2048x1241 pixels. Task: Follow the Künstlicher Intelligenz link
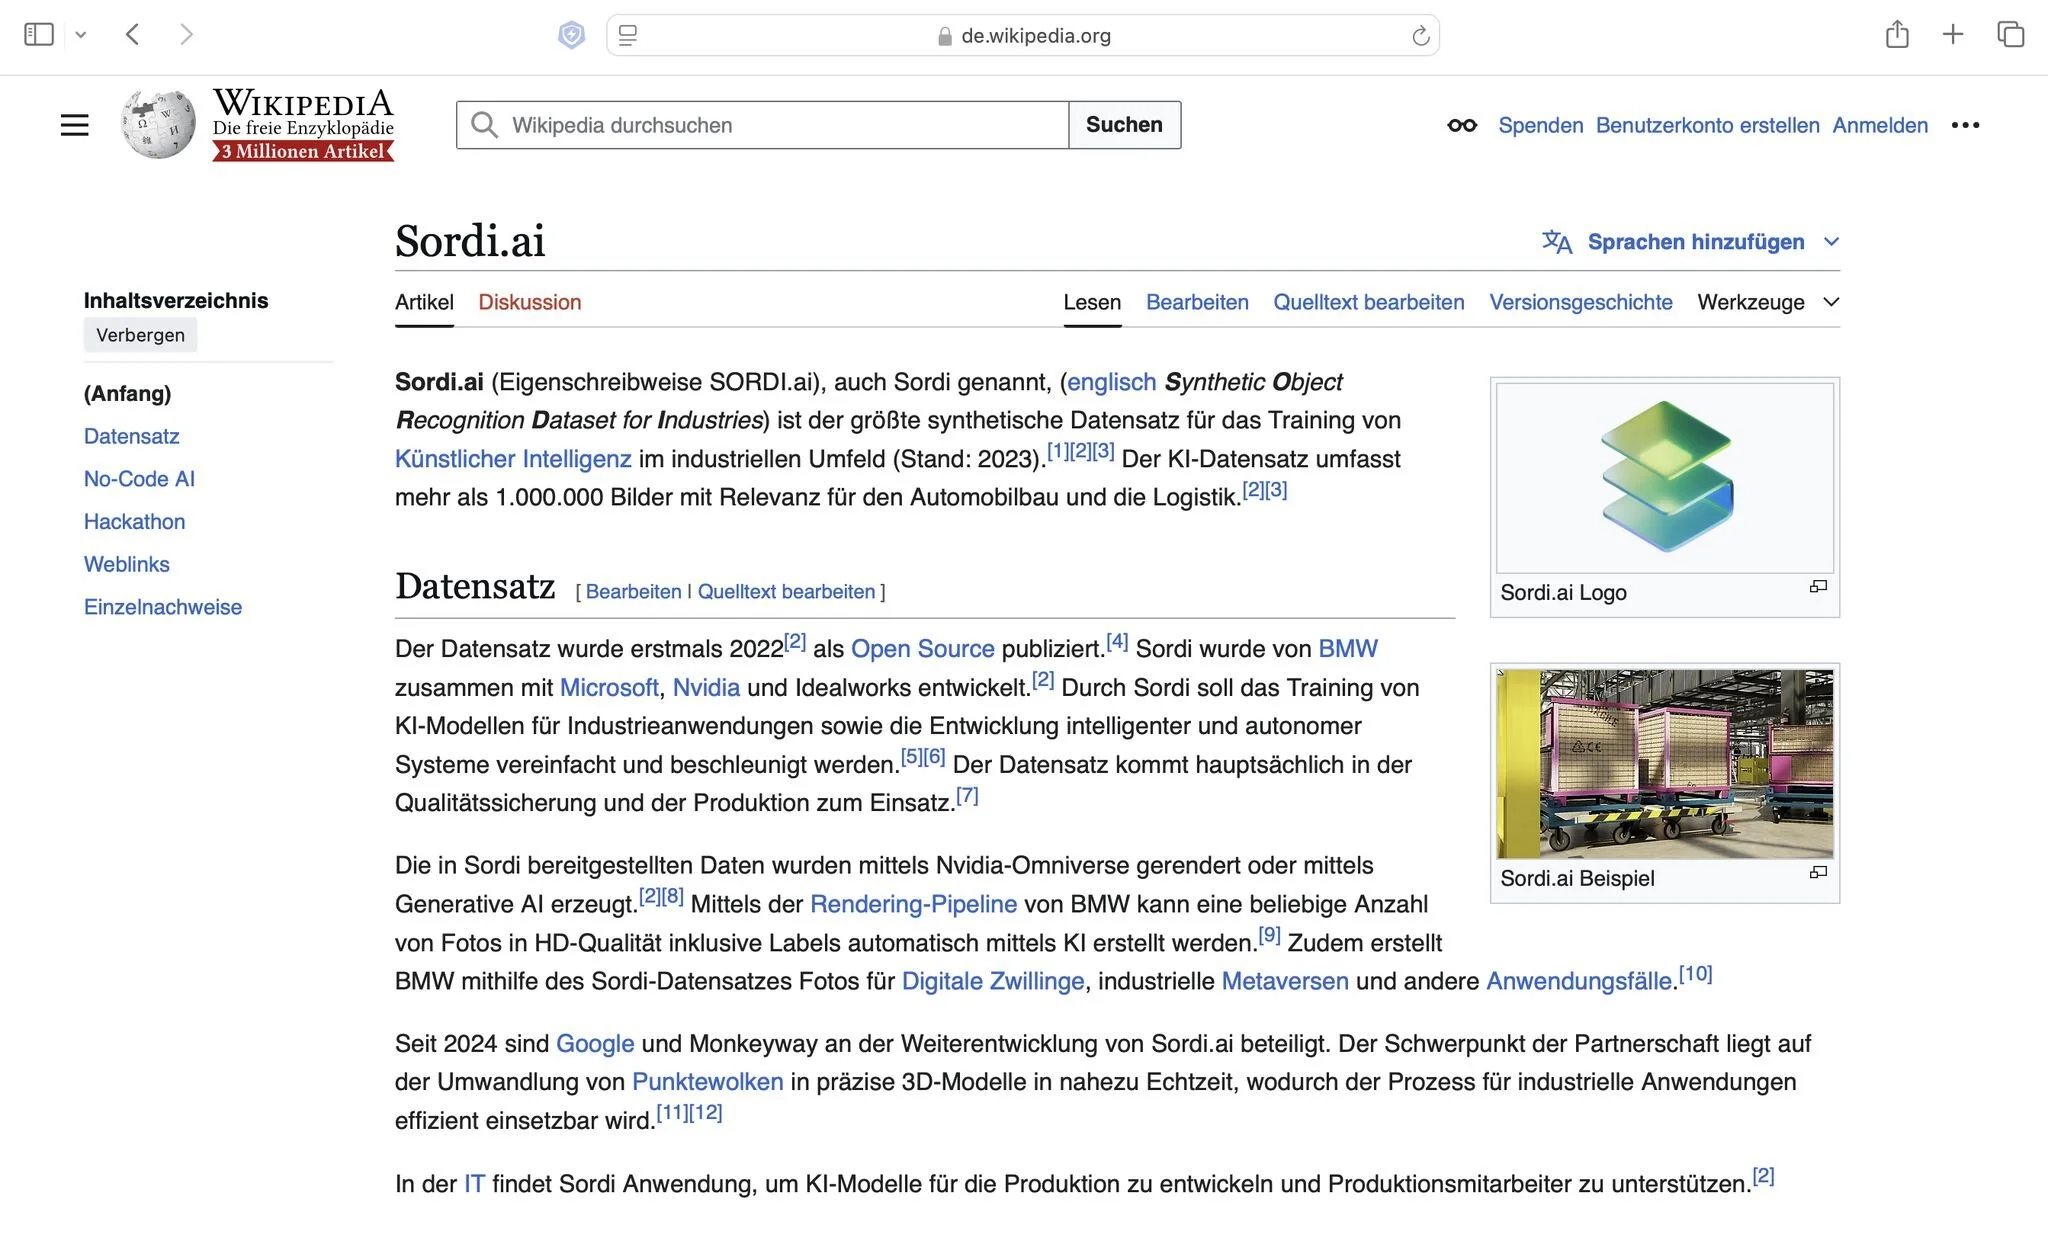512,459
